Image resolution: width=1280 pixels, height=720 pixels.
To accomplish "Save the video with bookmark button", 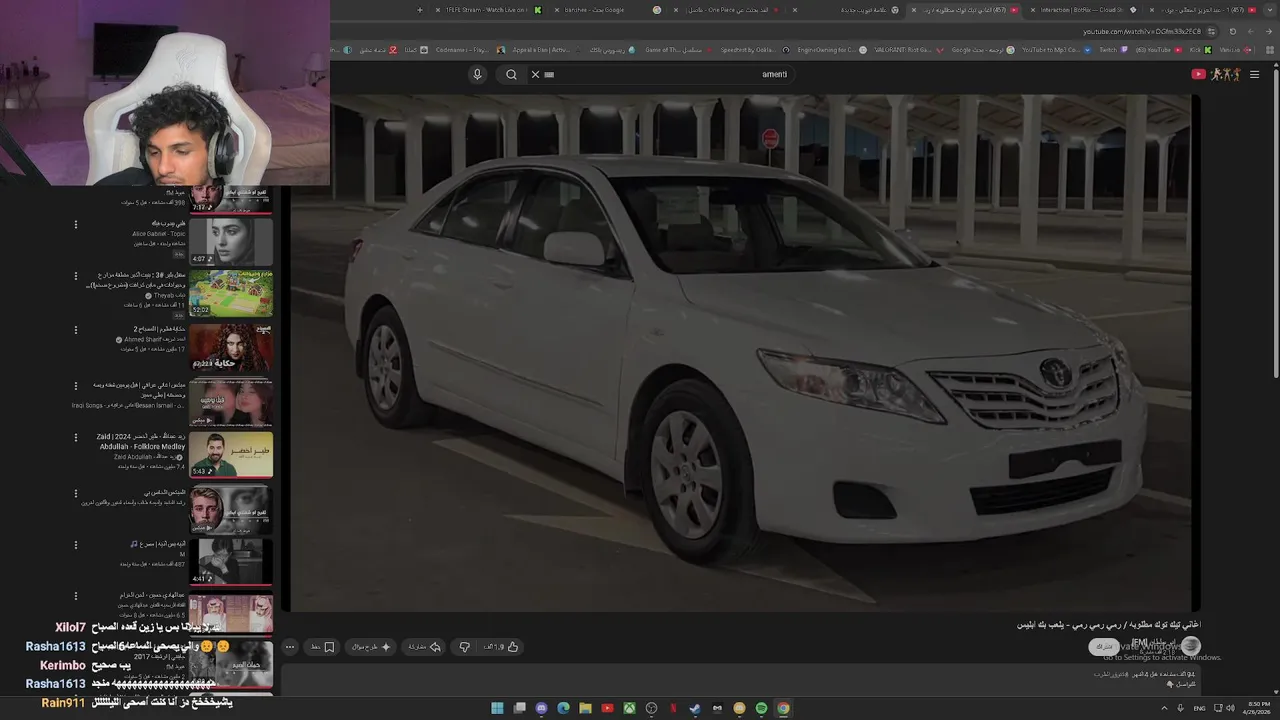I will (322, 647).
